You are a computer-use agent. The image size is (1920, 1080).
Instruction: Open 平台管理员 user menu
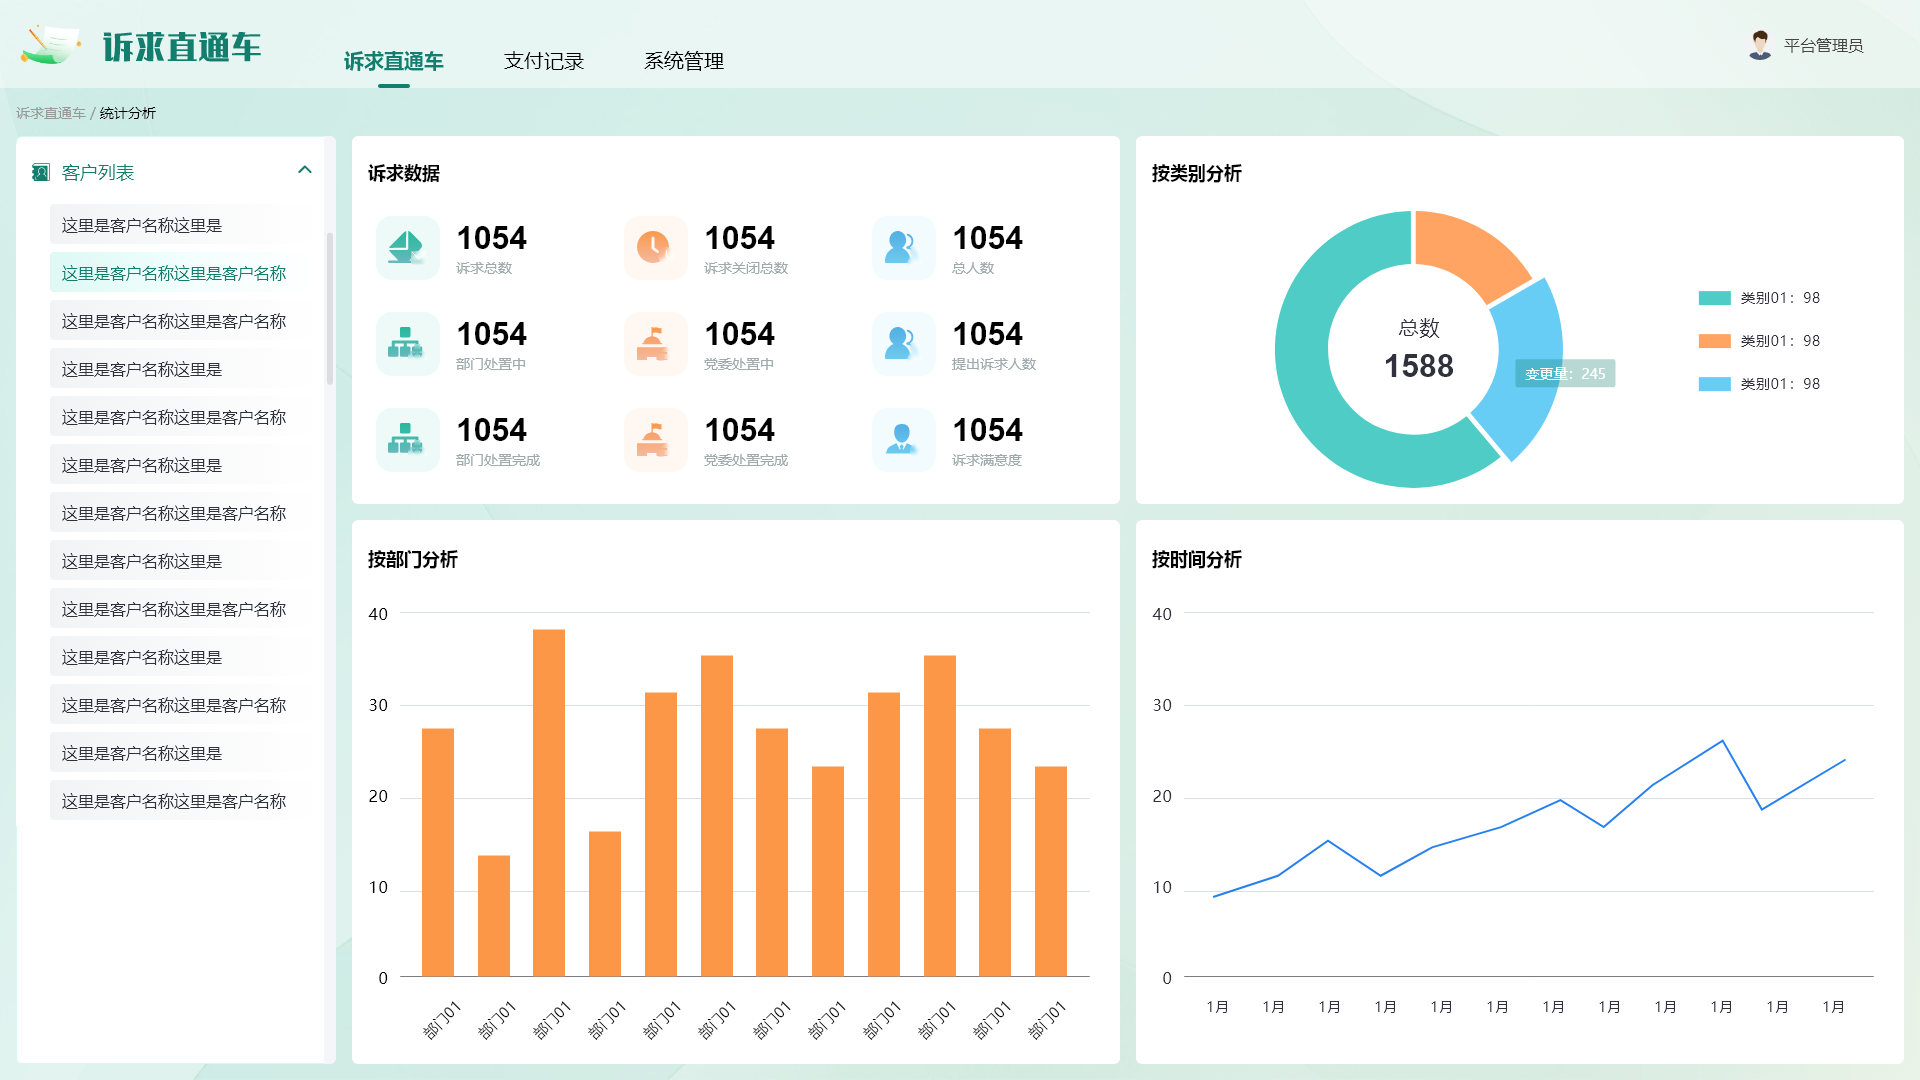pos(1822,46)
